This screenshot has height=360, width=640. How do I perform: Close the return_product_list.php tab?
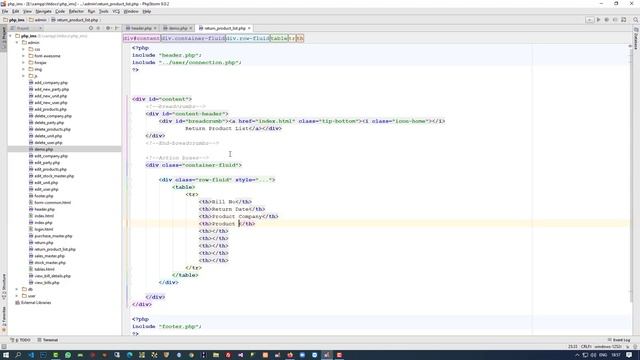pos(249,28)
